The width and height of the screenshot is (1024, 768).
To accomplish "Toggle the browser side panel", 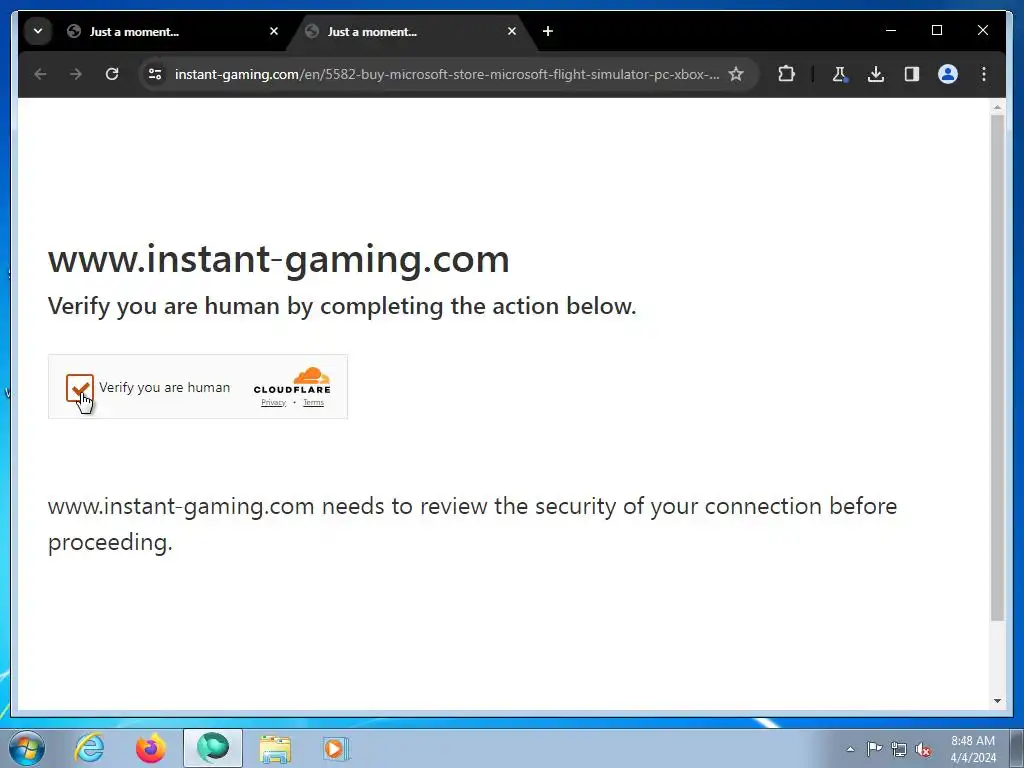I will click(912, 74).
